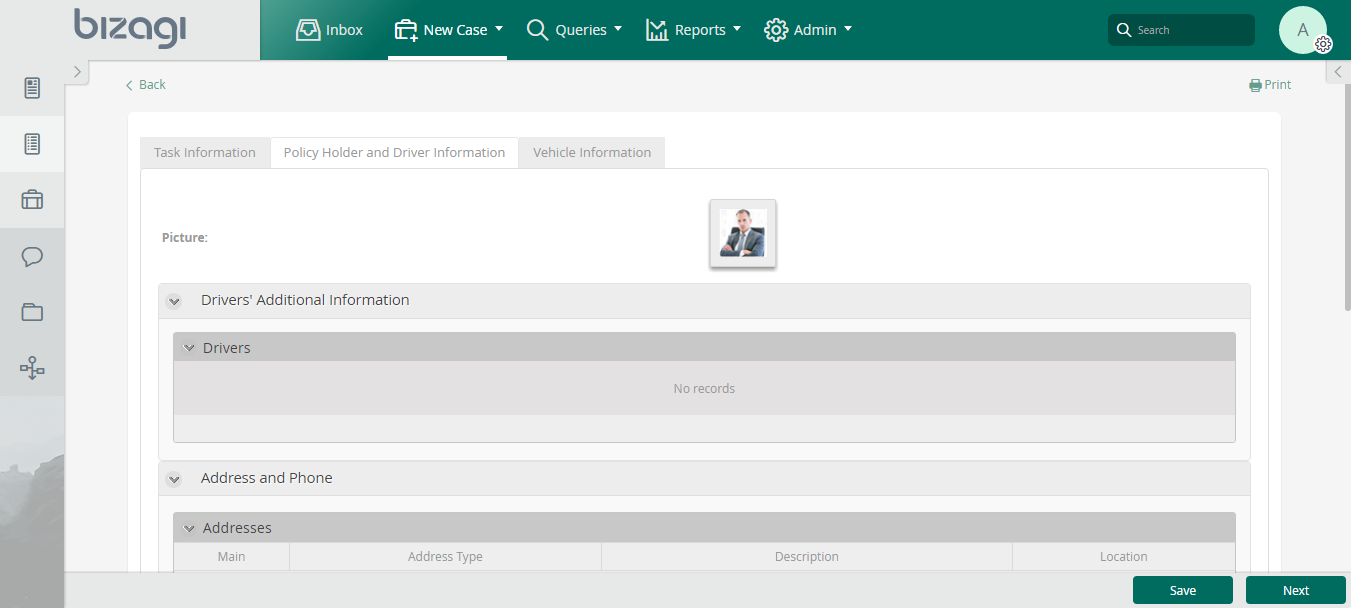Open the Reports menu

[x=693, y=30]
